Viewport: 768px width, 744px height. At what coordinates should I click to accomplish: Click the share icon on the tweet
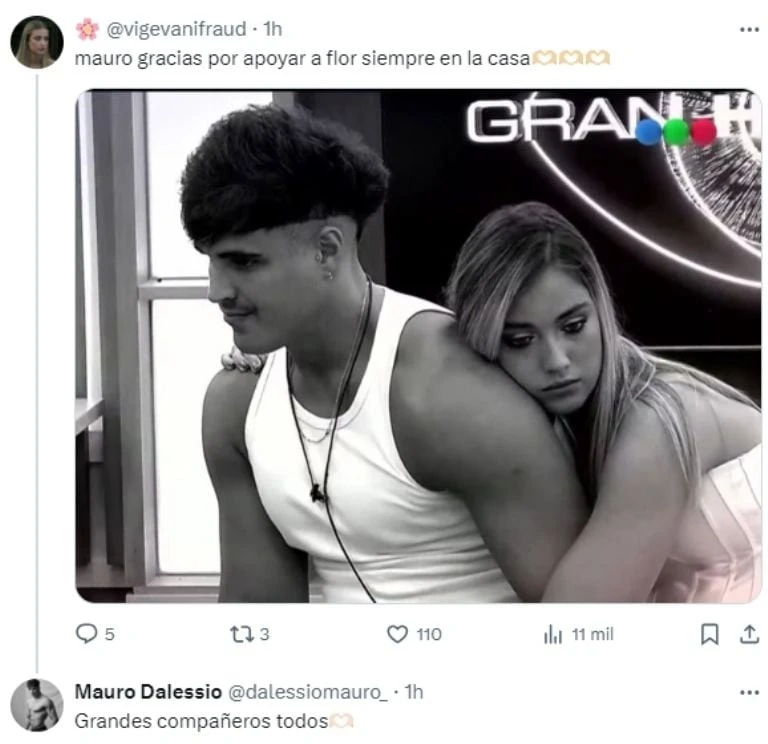(747, 634)
